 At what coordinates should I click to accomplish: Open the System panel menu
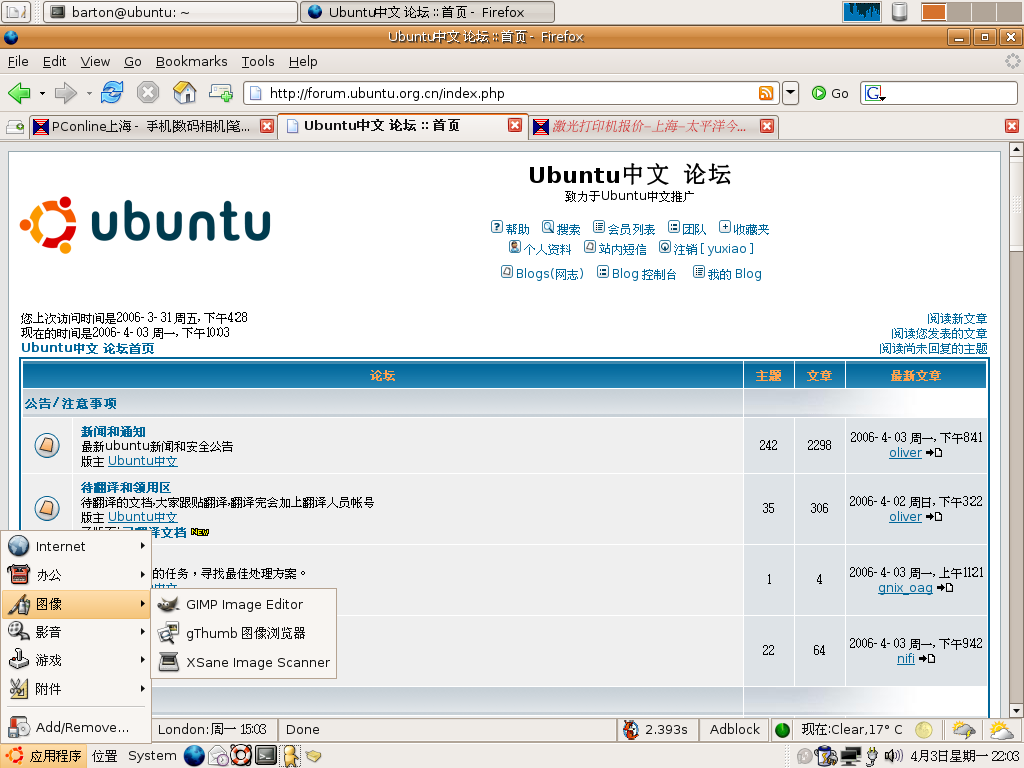tap(152, 756)
